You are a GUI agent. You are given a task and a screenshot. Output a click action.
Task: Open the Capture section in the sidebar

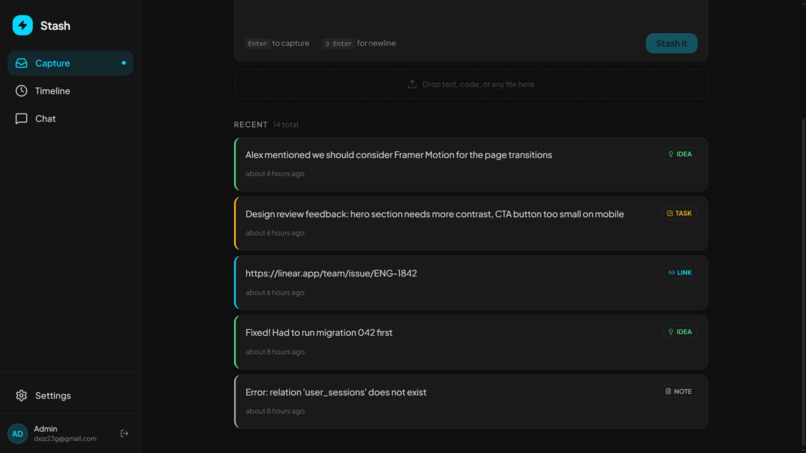70,63
